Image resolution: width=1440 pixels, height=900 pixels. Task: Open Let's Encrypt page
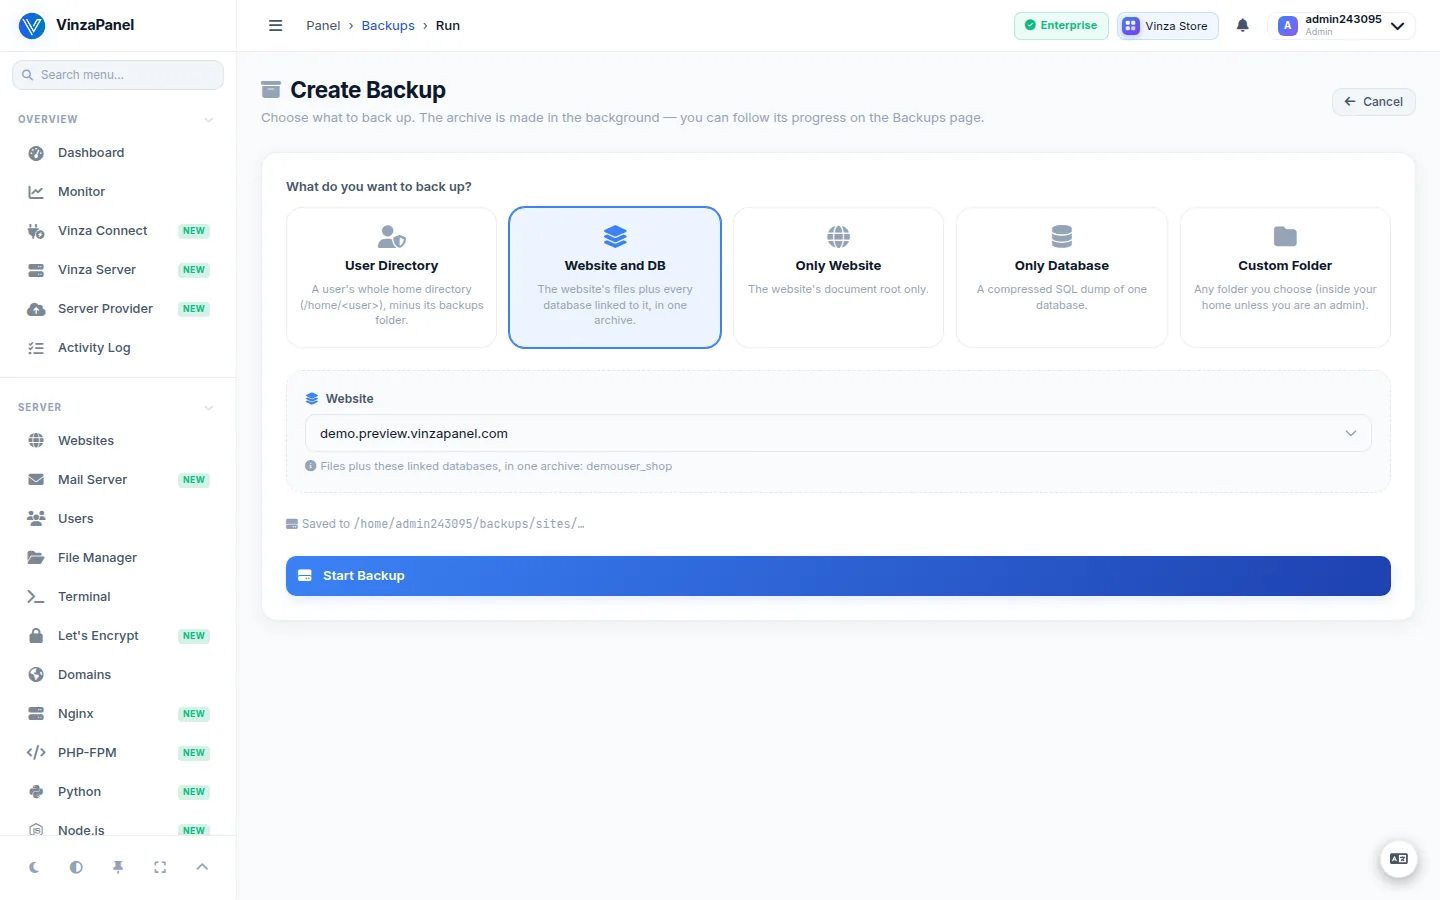point(118,636)
